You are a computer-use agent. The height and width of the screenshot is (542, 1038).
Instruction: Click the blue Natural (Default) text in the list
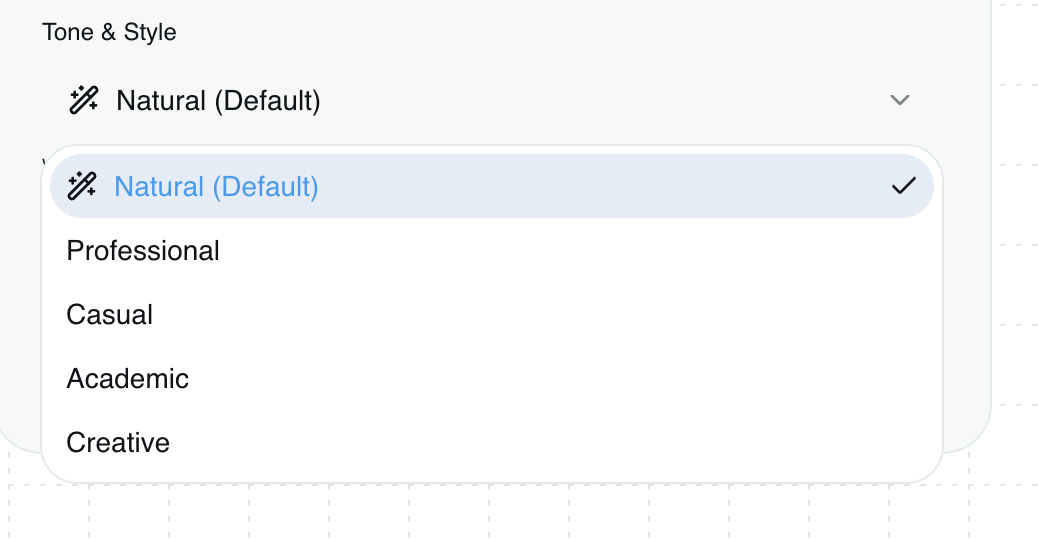pyautogui.click(x=216, y=187)
